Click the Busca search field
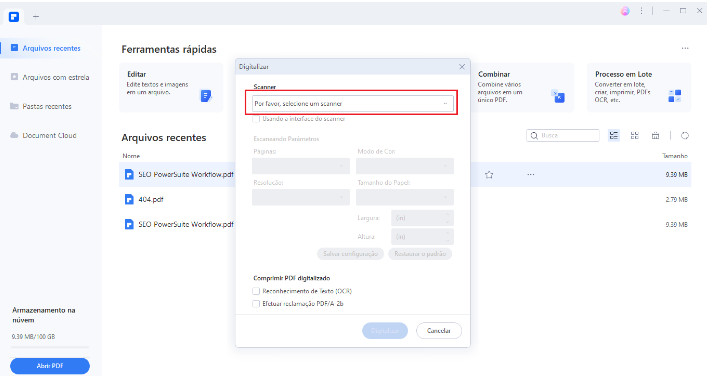 [x=563, y=135]
